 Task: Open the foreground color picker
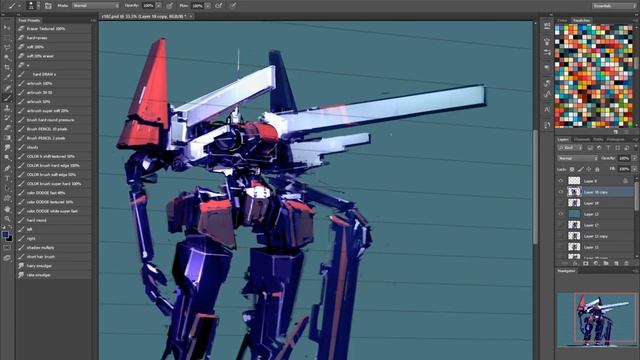[5, 234]
